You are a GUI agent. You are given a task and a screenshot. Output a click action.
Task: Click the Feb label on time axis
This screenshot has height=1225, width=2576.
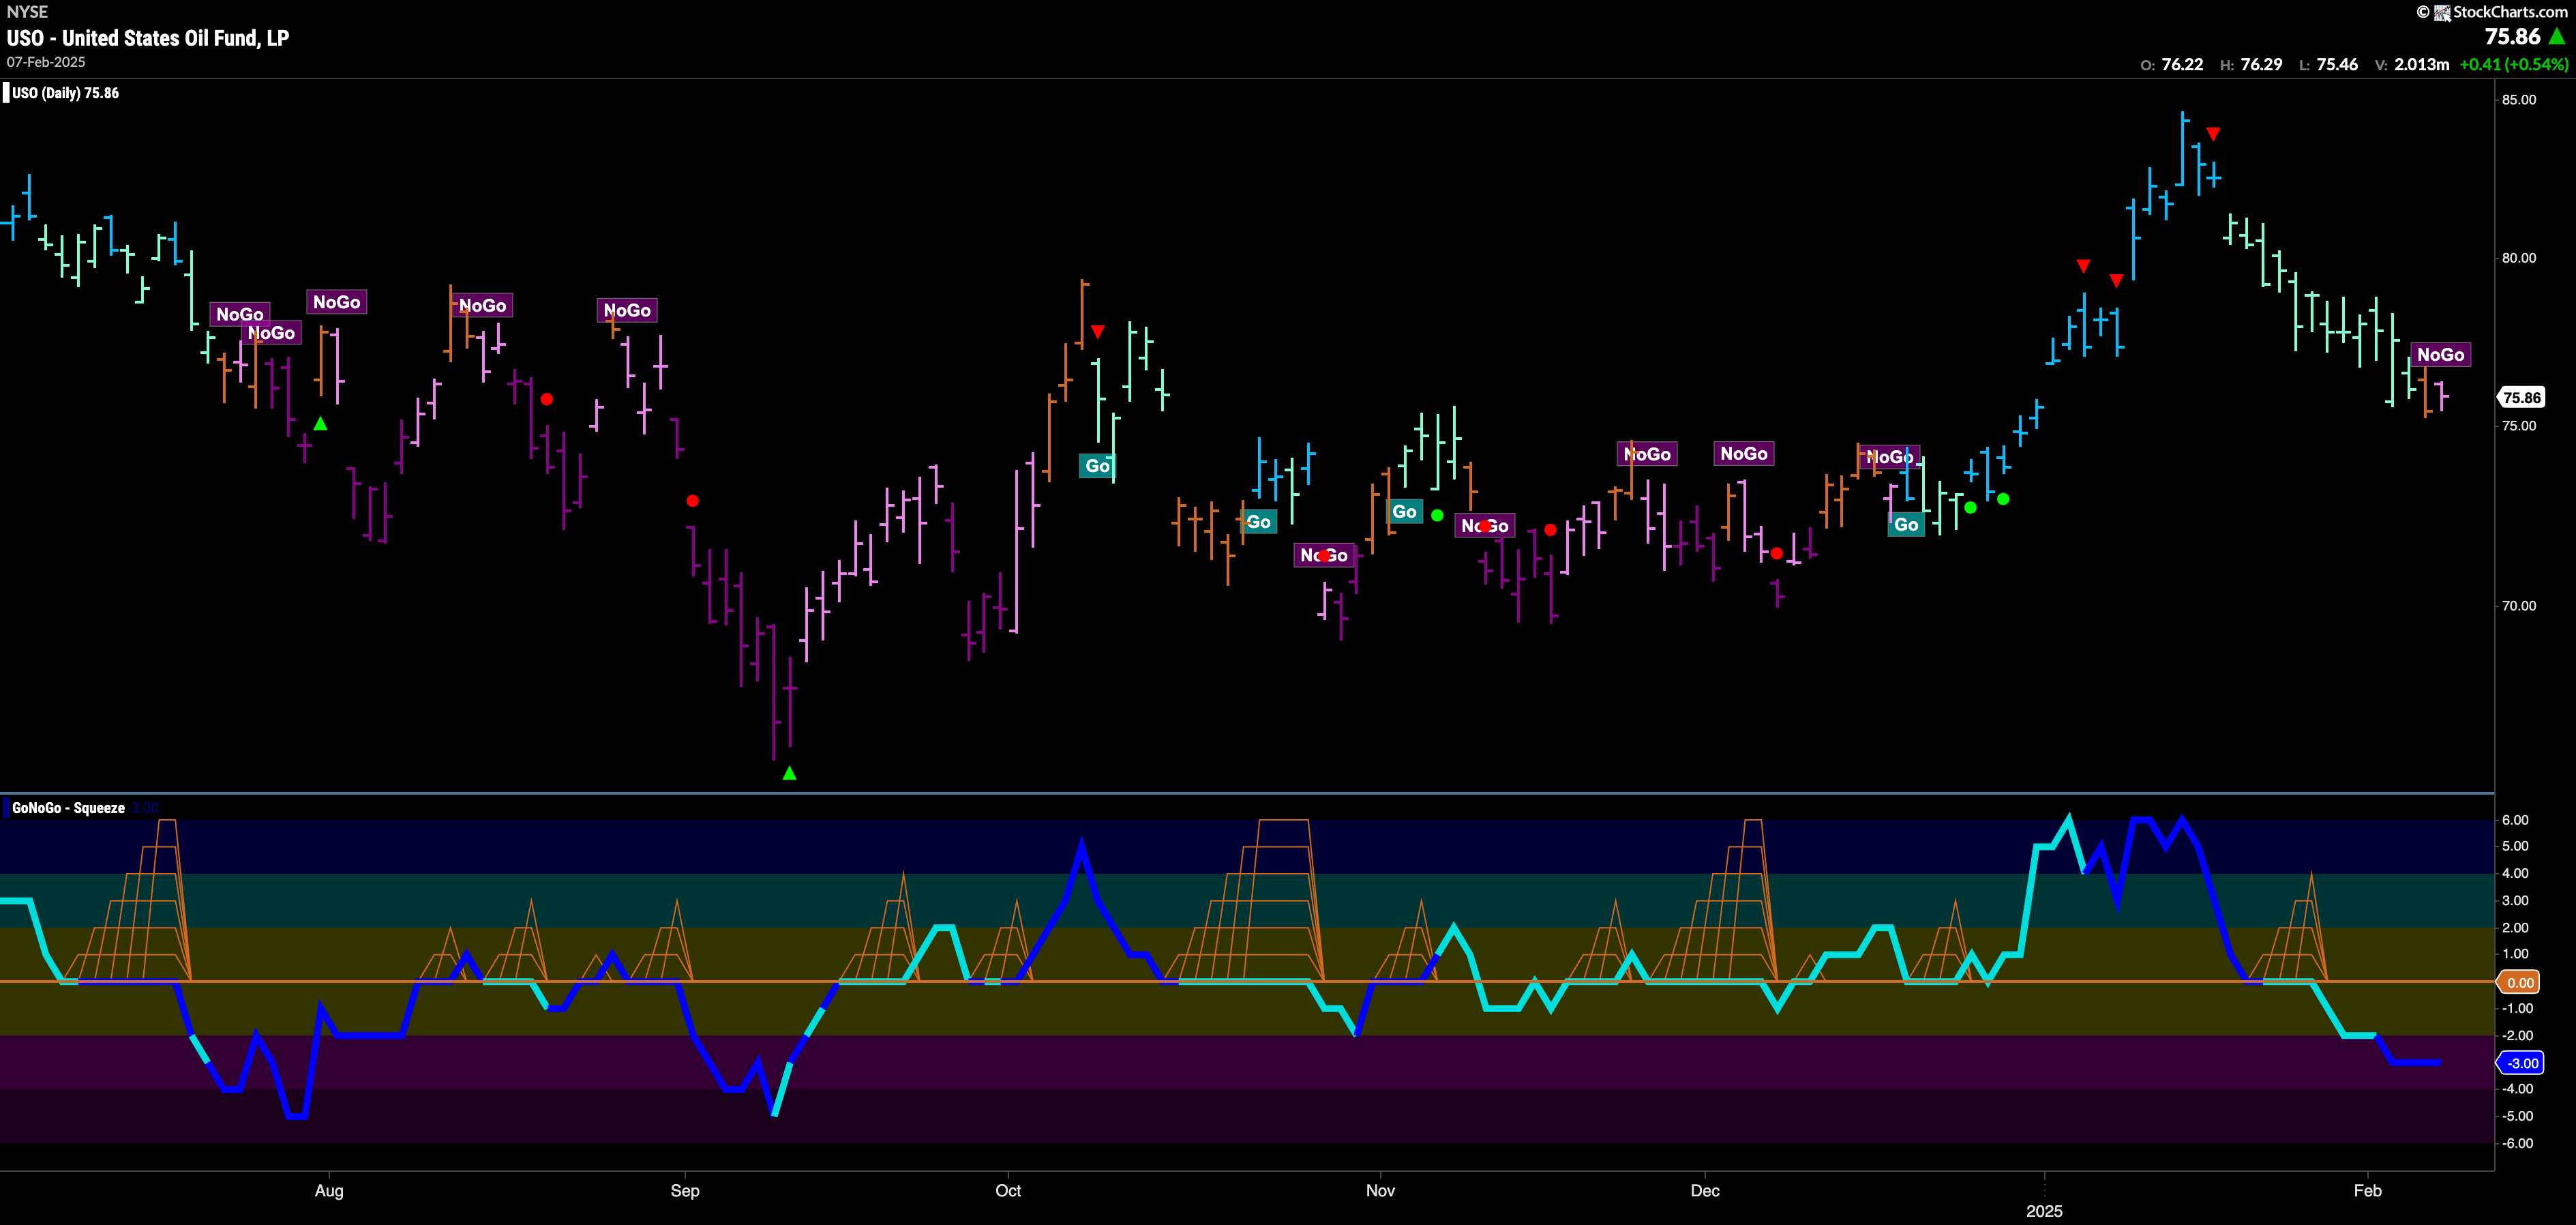point(2367,1191)
